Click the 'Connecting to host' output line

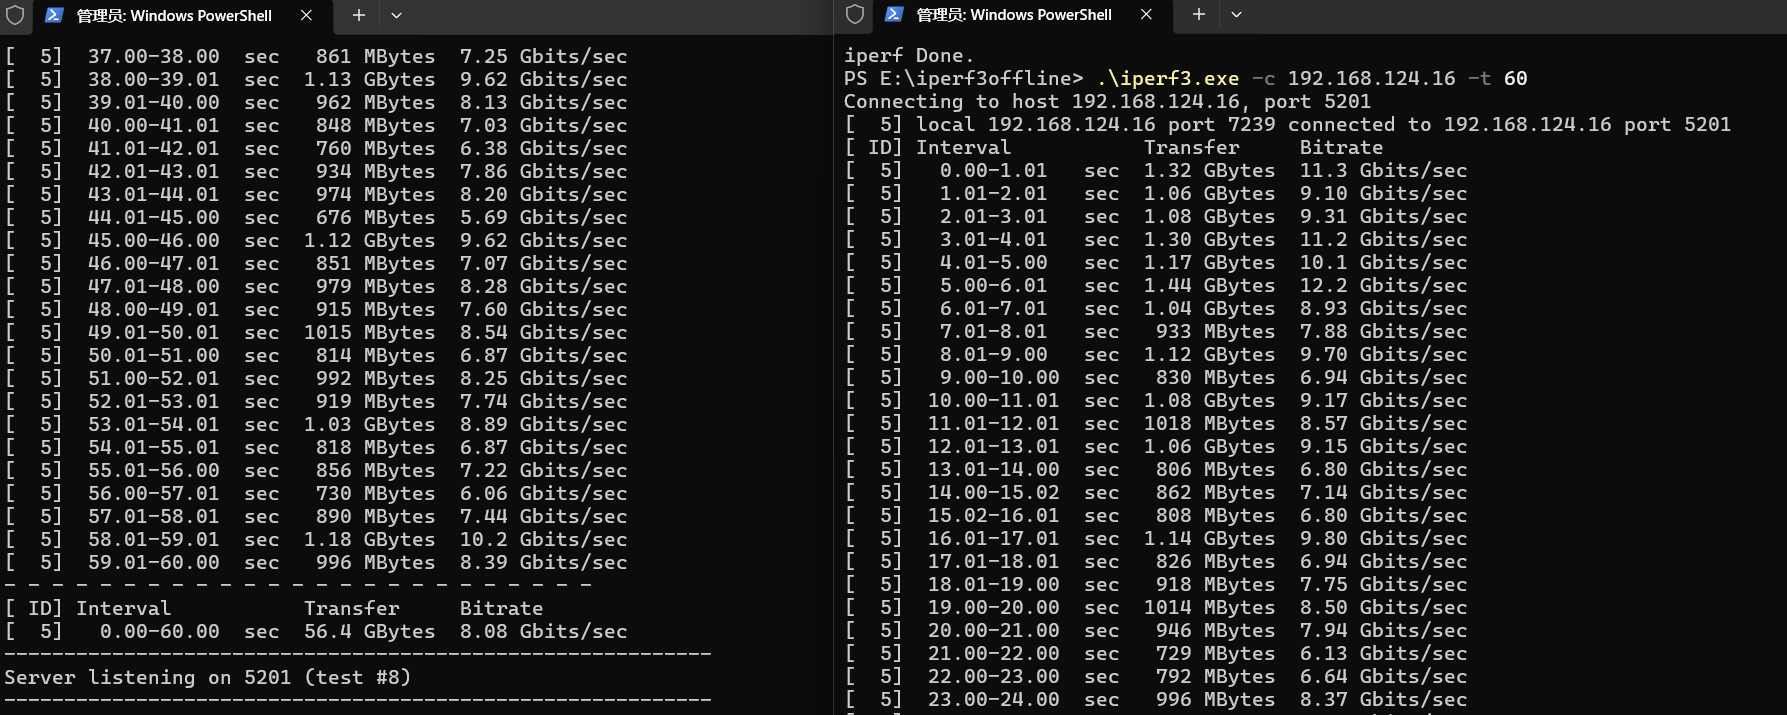pyautogui.click(x=1107, y=101)
